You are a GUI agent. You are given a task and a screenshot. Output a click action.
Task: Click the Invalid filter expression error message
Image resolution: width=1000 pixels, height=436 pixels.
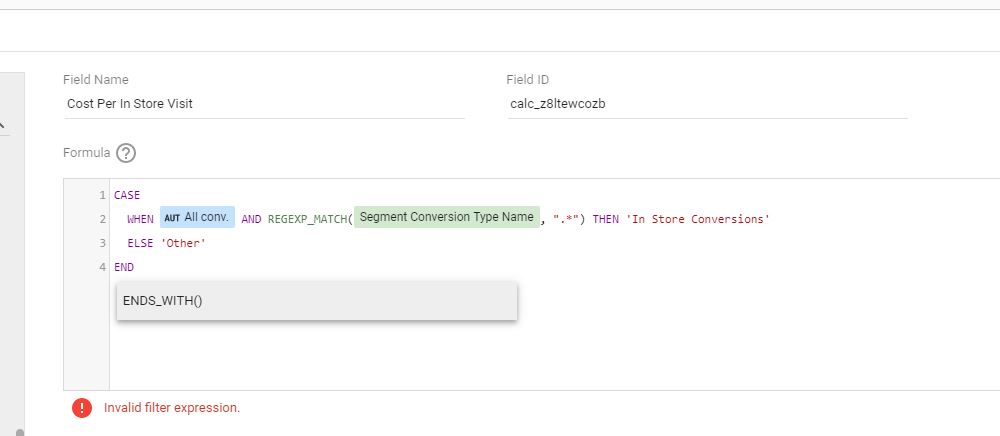coord(172,408)
